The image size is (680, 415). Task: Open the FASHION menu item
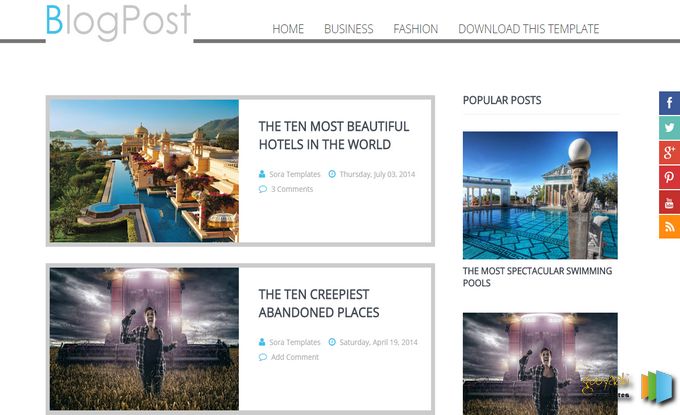(415, 29)
